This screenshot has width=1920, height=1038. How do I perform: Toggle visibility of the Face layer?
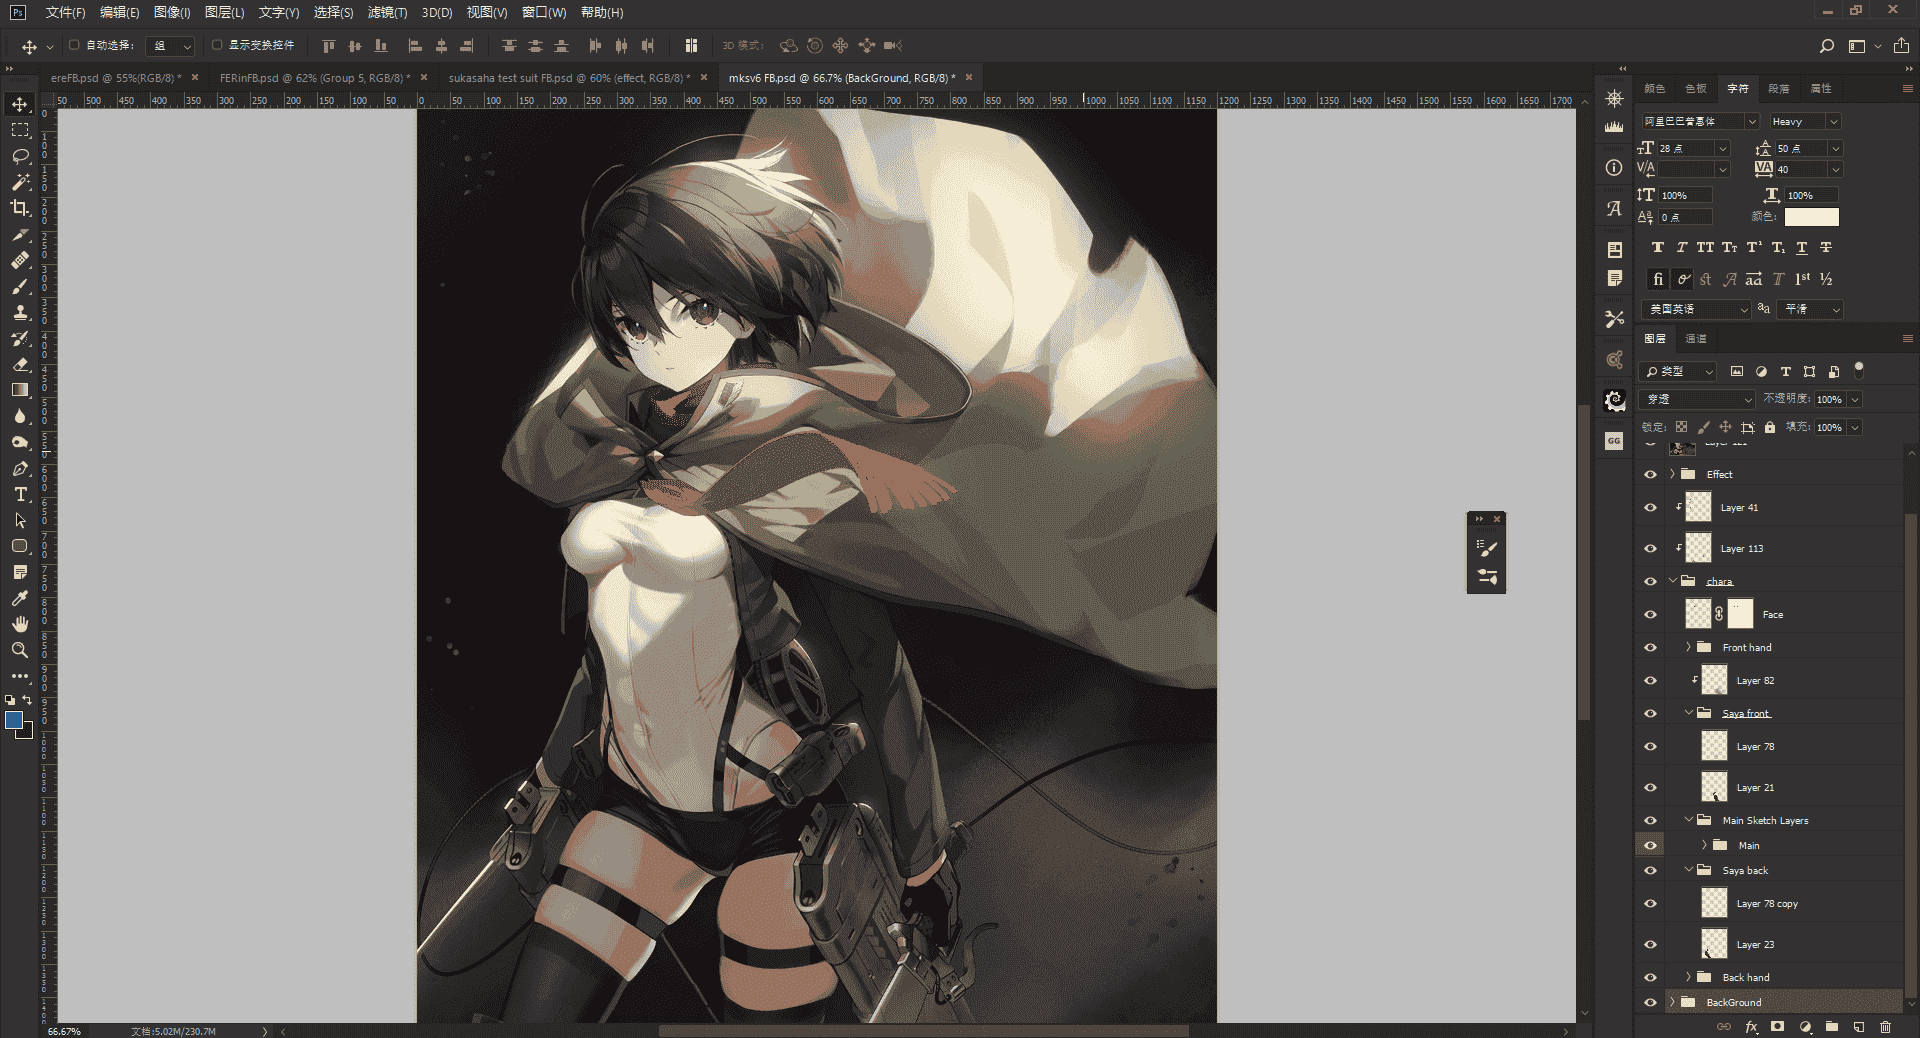(x=1650, y=614)
